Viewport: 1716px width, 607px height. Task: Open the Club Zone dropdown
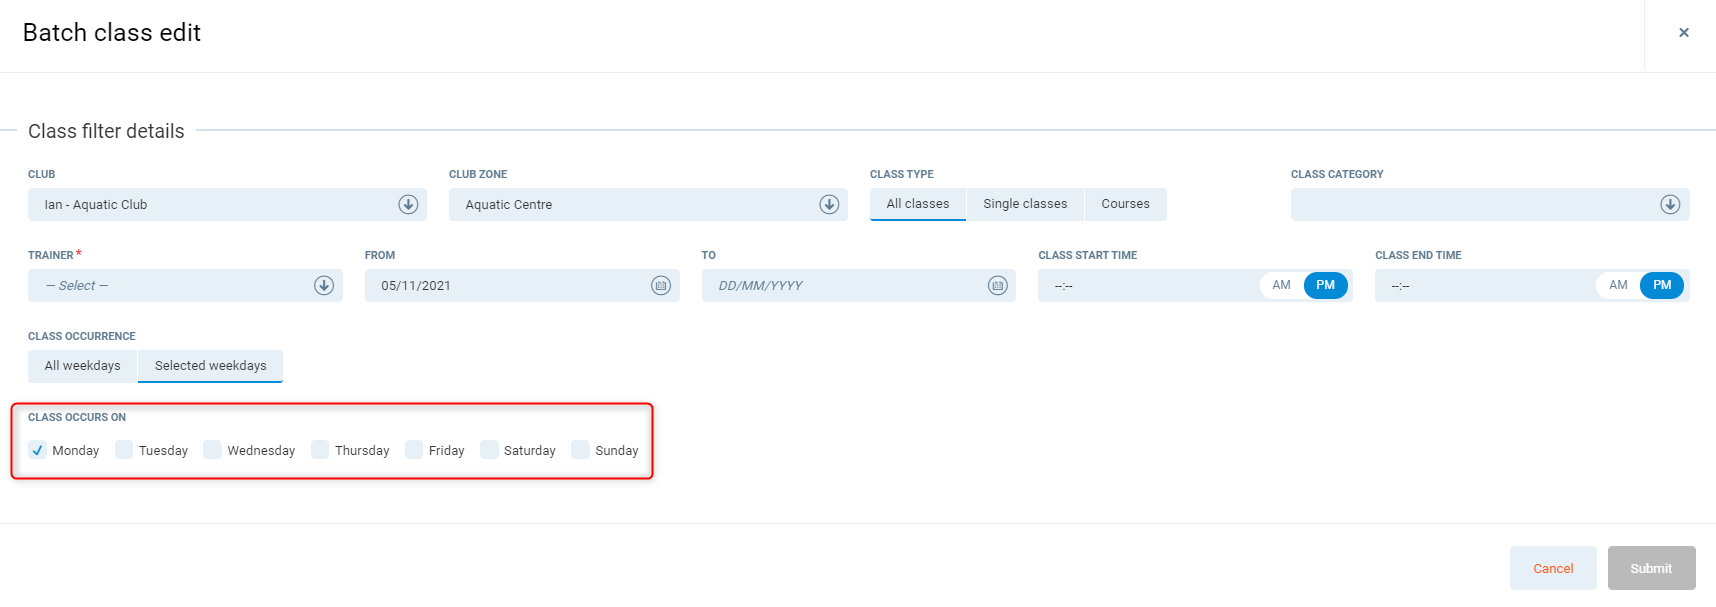click(x=829, y=205)
